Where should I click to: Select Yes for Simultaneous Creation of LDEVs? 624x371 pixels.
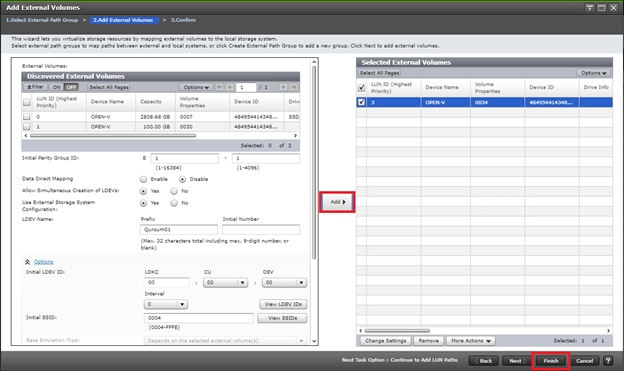pyautogui.click(x=144, y=191)
